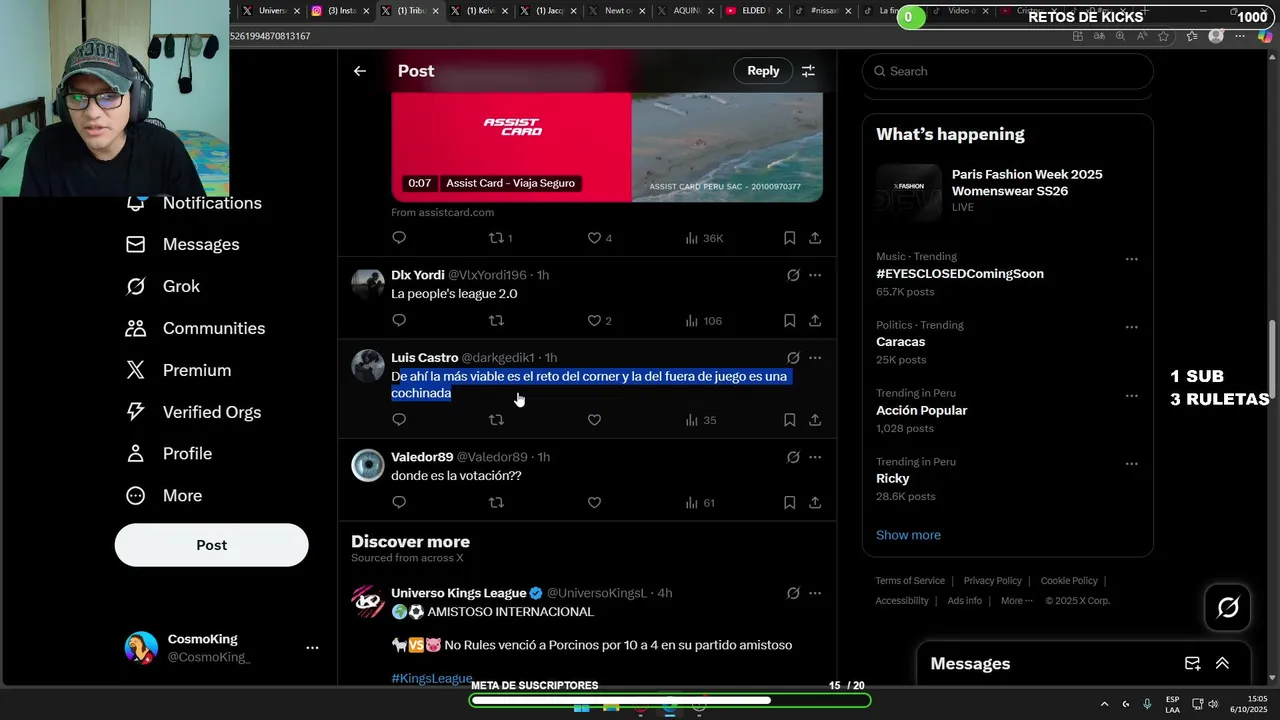Like Valedor89's comment
This screenshot has height=720, width=1280.
point(594,503)
